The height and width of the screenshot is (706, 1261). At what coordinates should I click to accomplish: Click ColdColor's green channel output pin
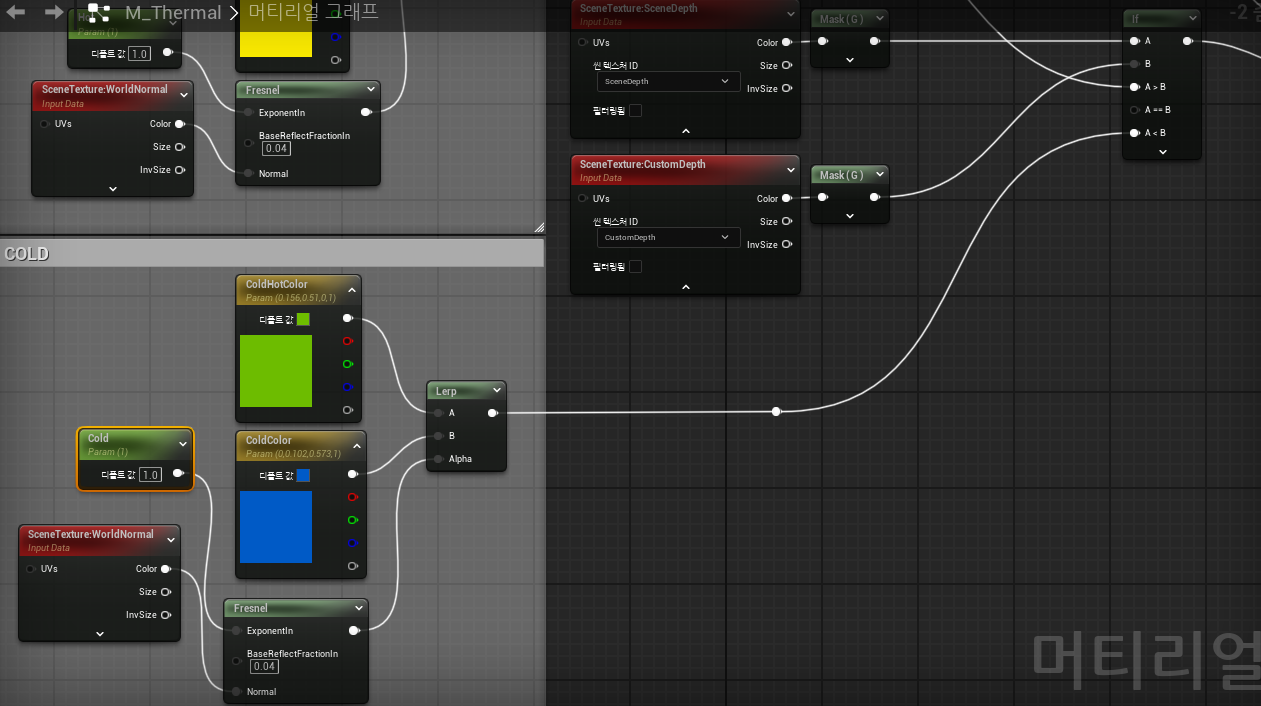pyautogui.click(x=352, y=520)
